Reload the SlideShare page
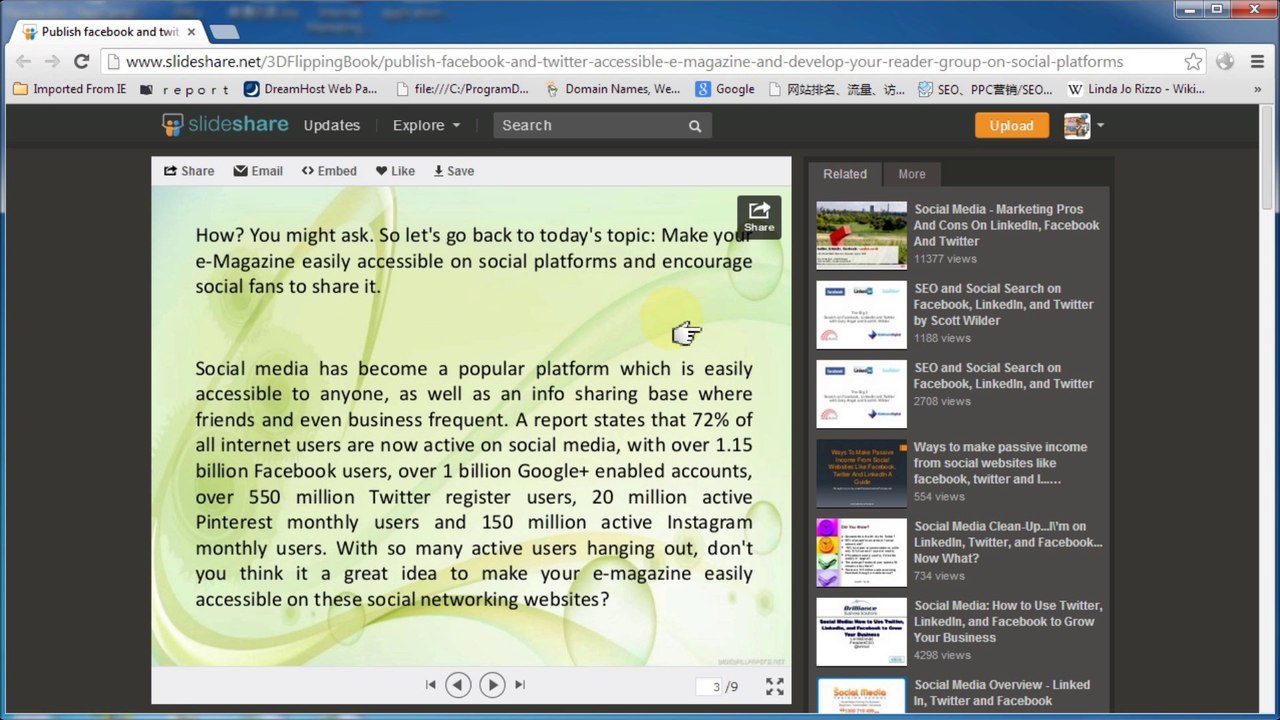This screenshot has height=720, width=1280. point(82,61)
